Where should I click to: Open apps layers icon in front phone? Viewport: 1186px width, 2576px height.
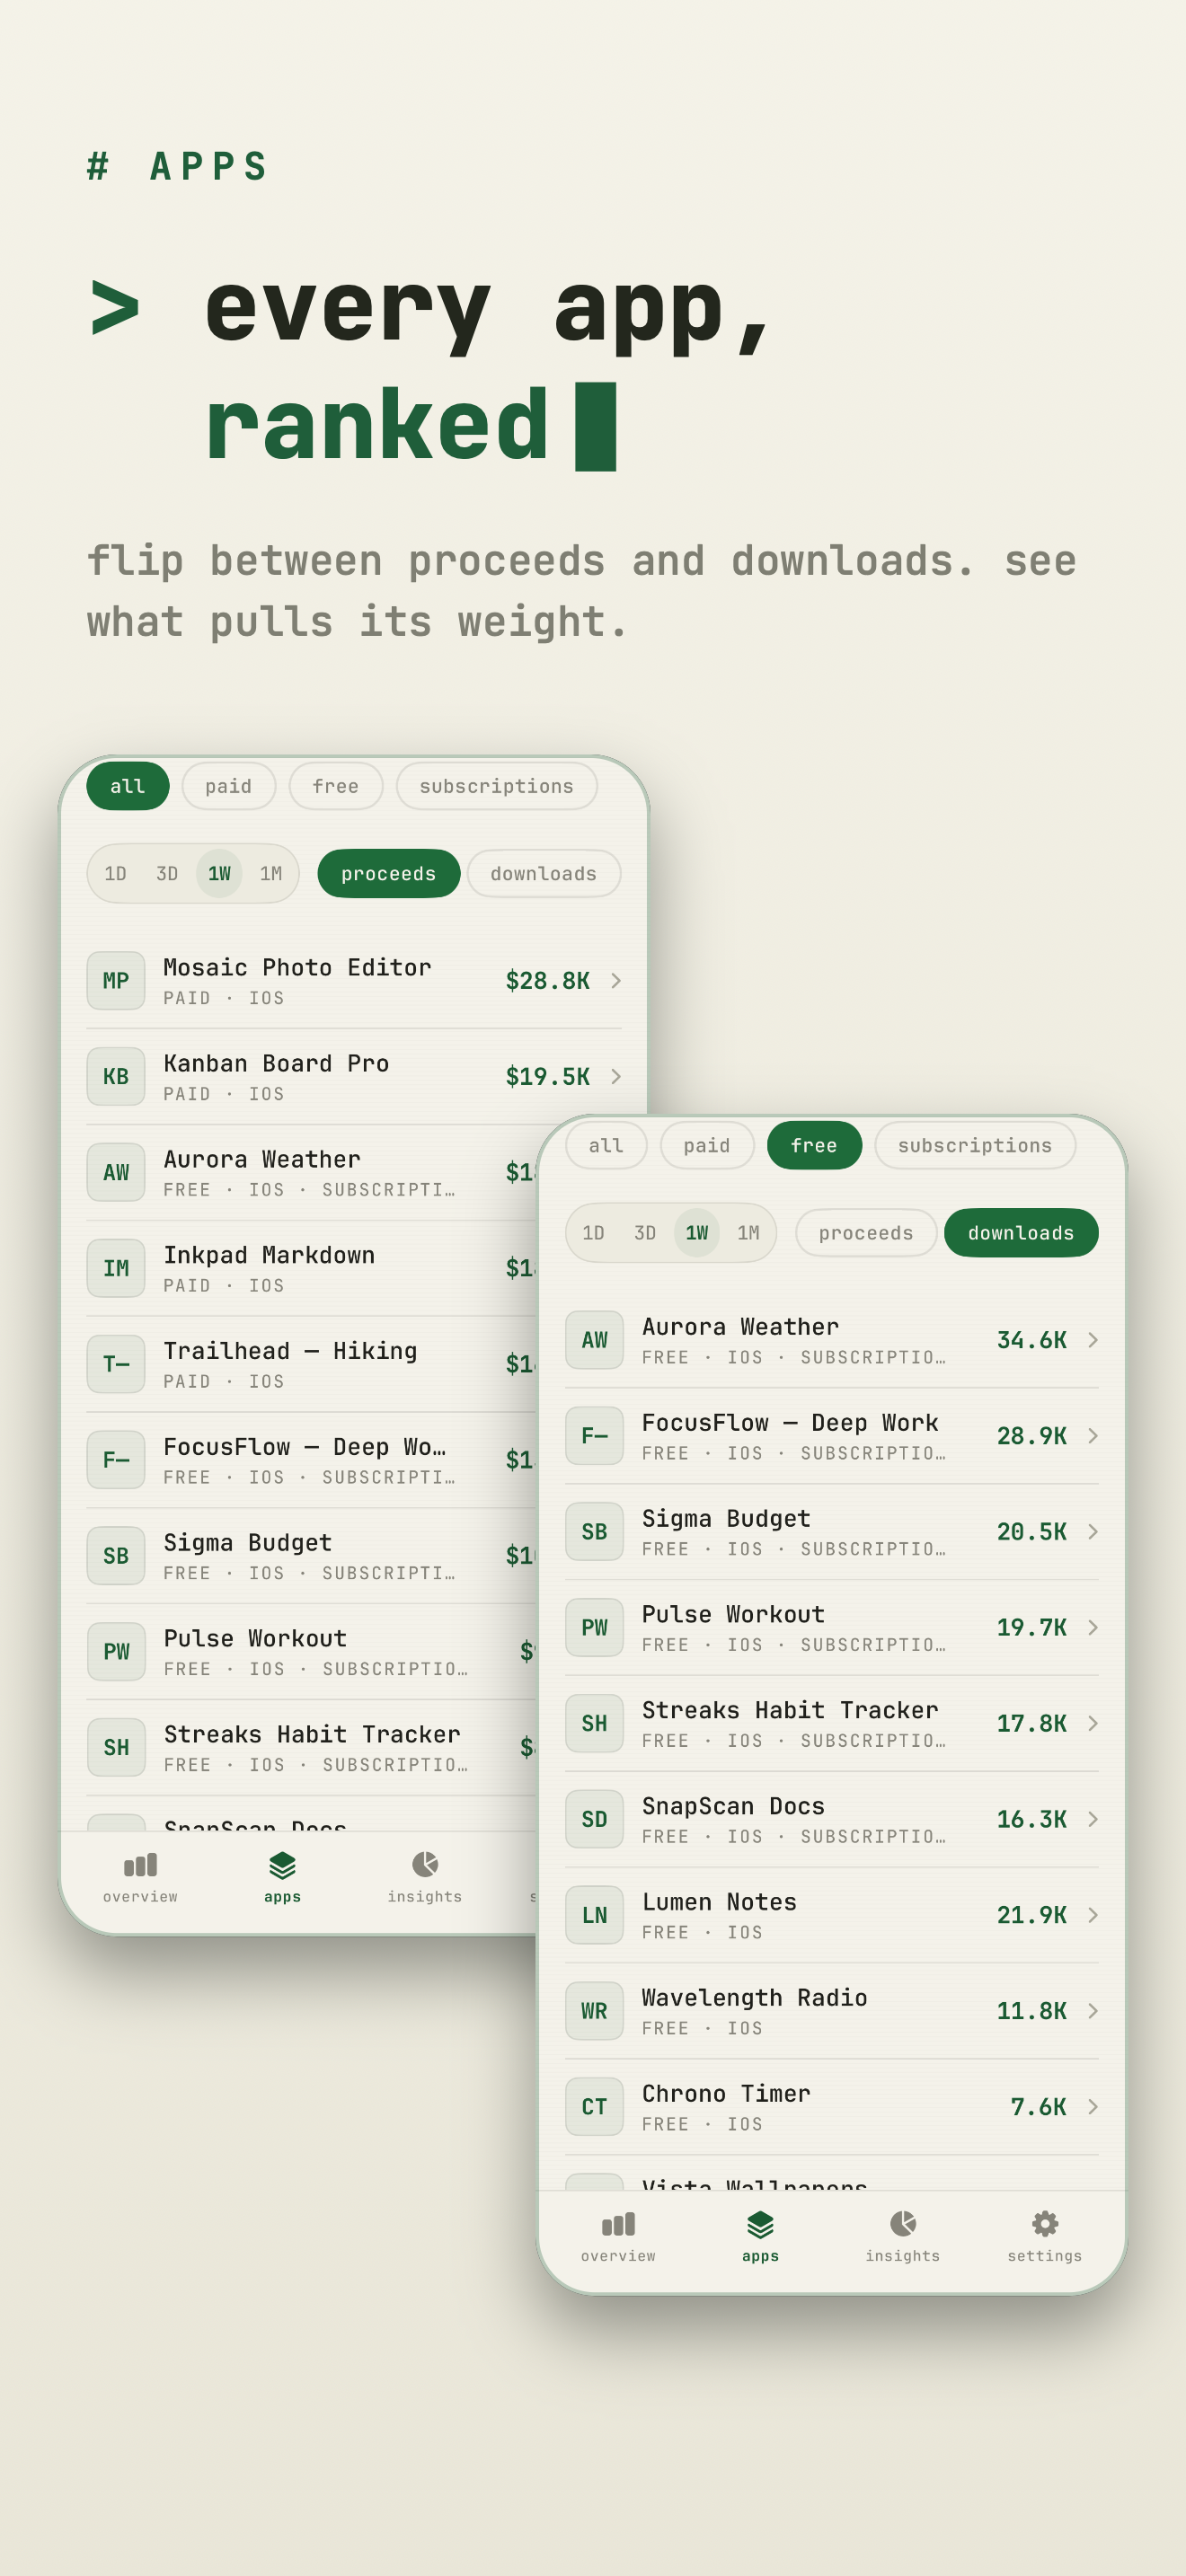coord(760,2224)
